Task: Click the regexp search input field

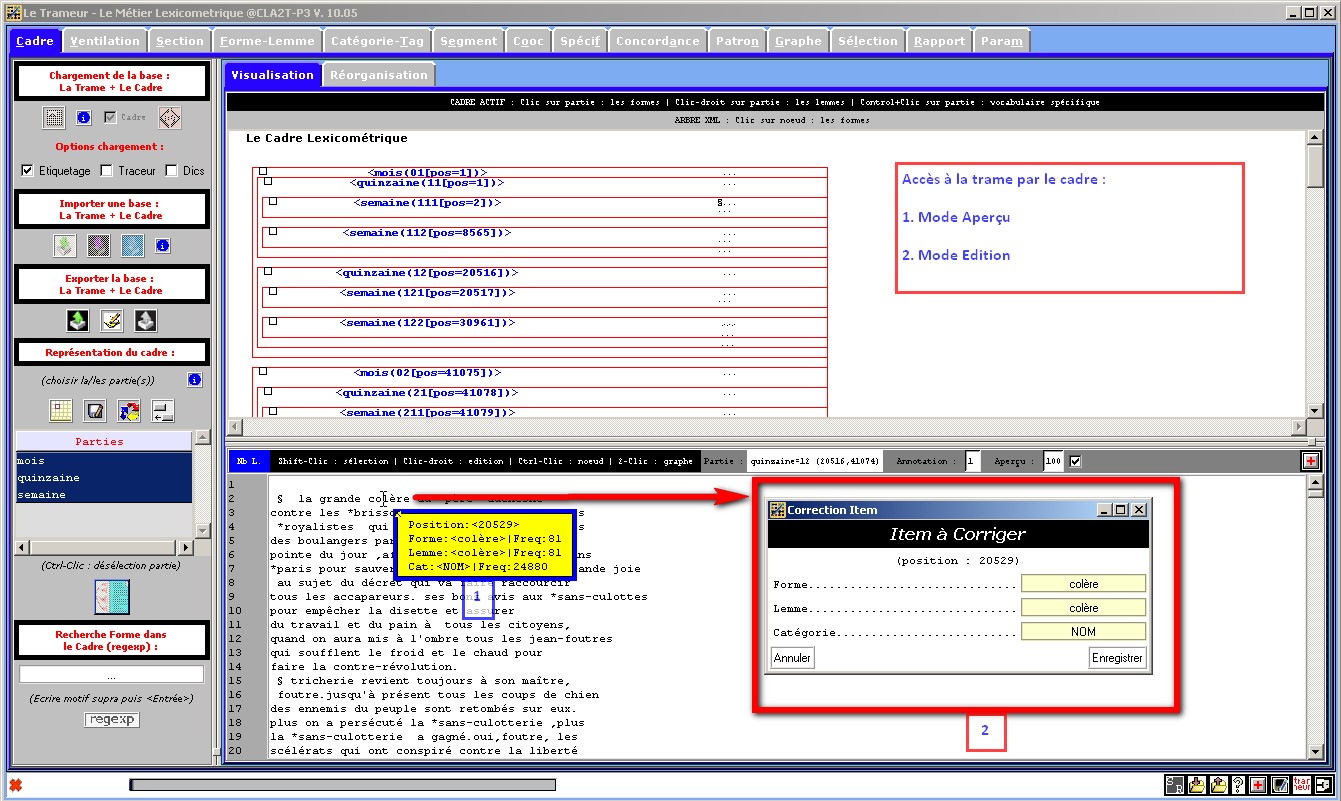Action: tap(112, 675)
